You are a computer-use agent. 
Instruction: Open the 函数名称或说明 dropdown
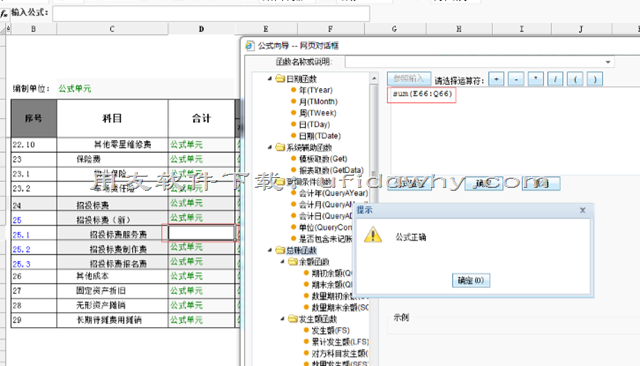(608, 62)
